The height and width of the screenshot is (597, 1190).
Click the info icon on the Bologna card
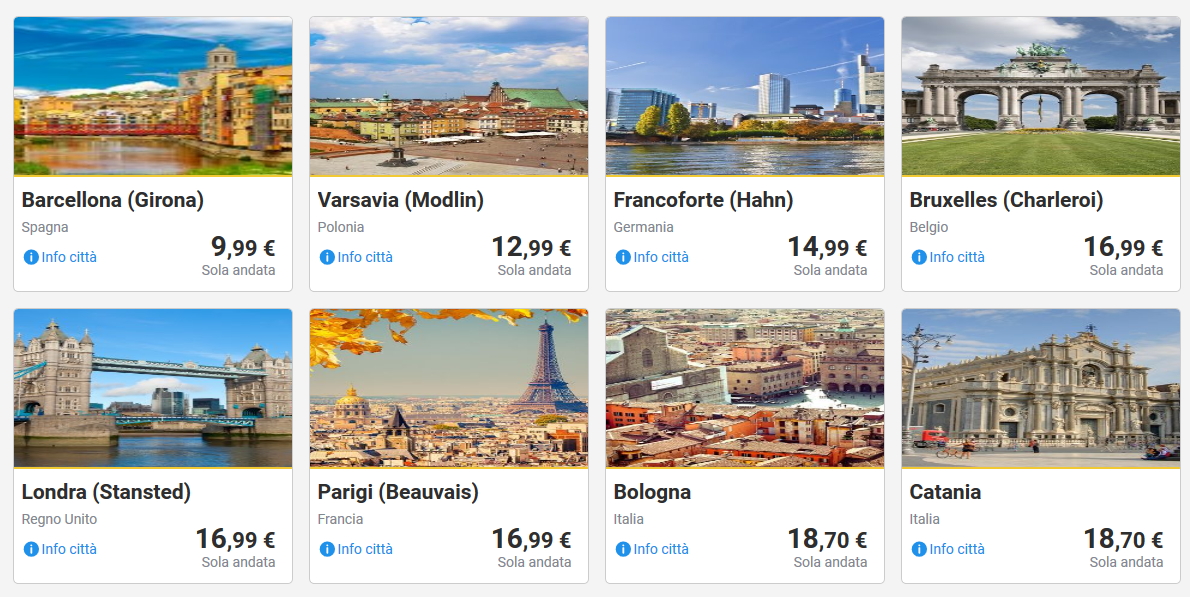point(623,549)
